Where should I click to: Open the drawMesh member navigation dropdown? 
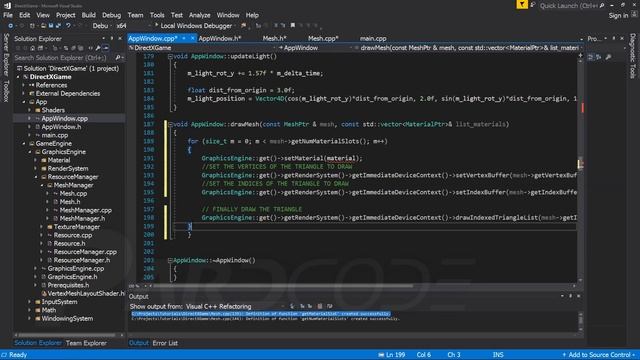468,48
